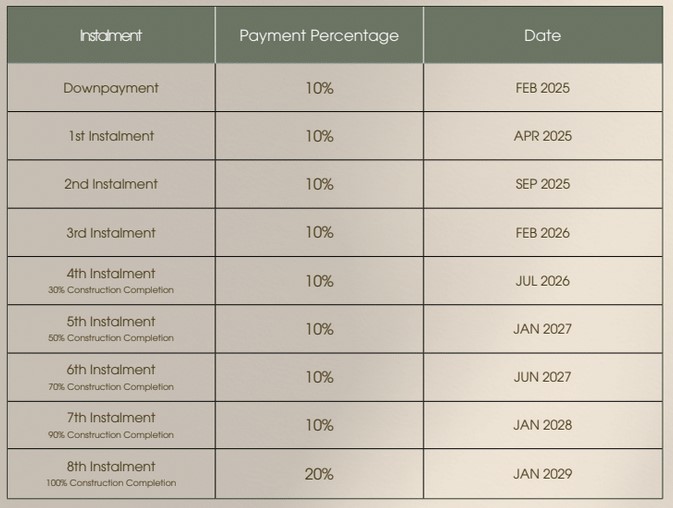Click the 70% Construction Completion subtitle
673x508 pixels.
[111, 387]
